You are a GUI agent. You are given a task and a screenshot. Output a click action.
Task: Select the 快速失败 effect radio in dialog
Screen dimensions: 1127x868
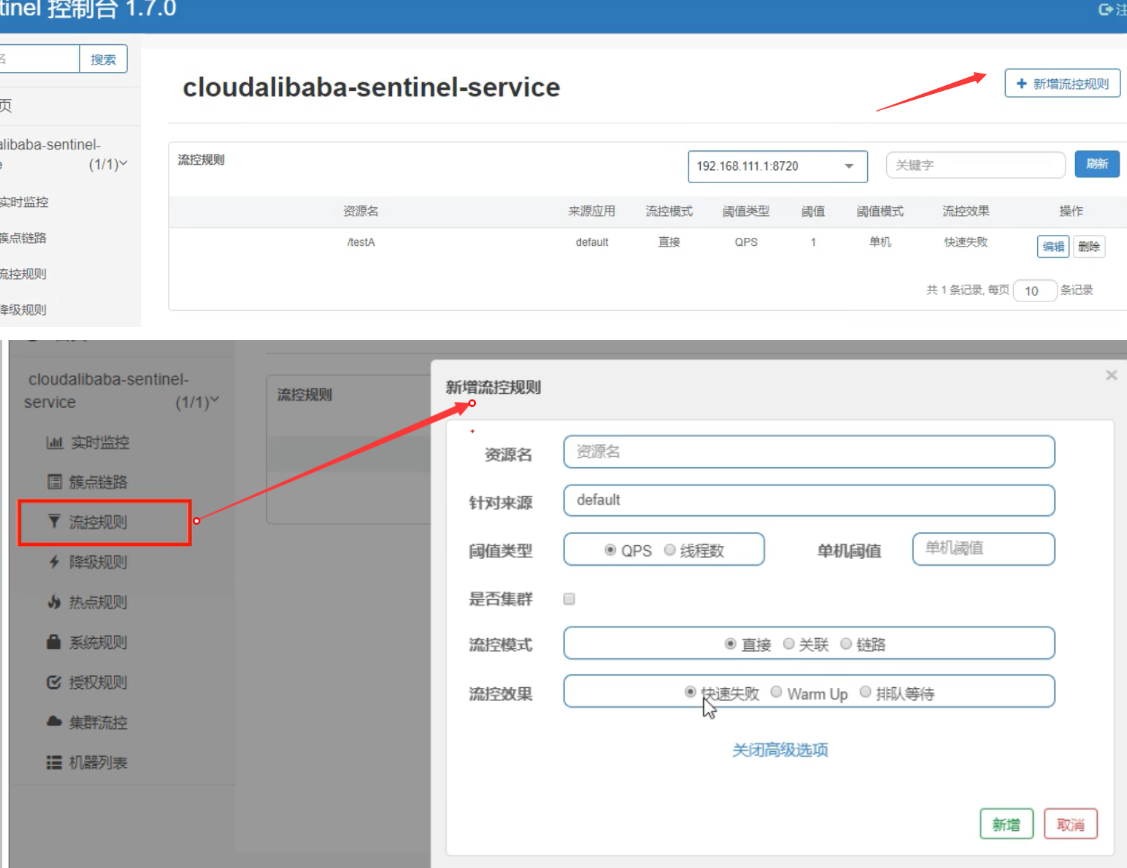(x=690, y=692)
